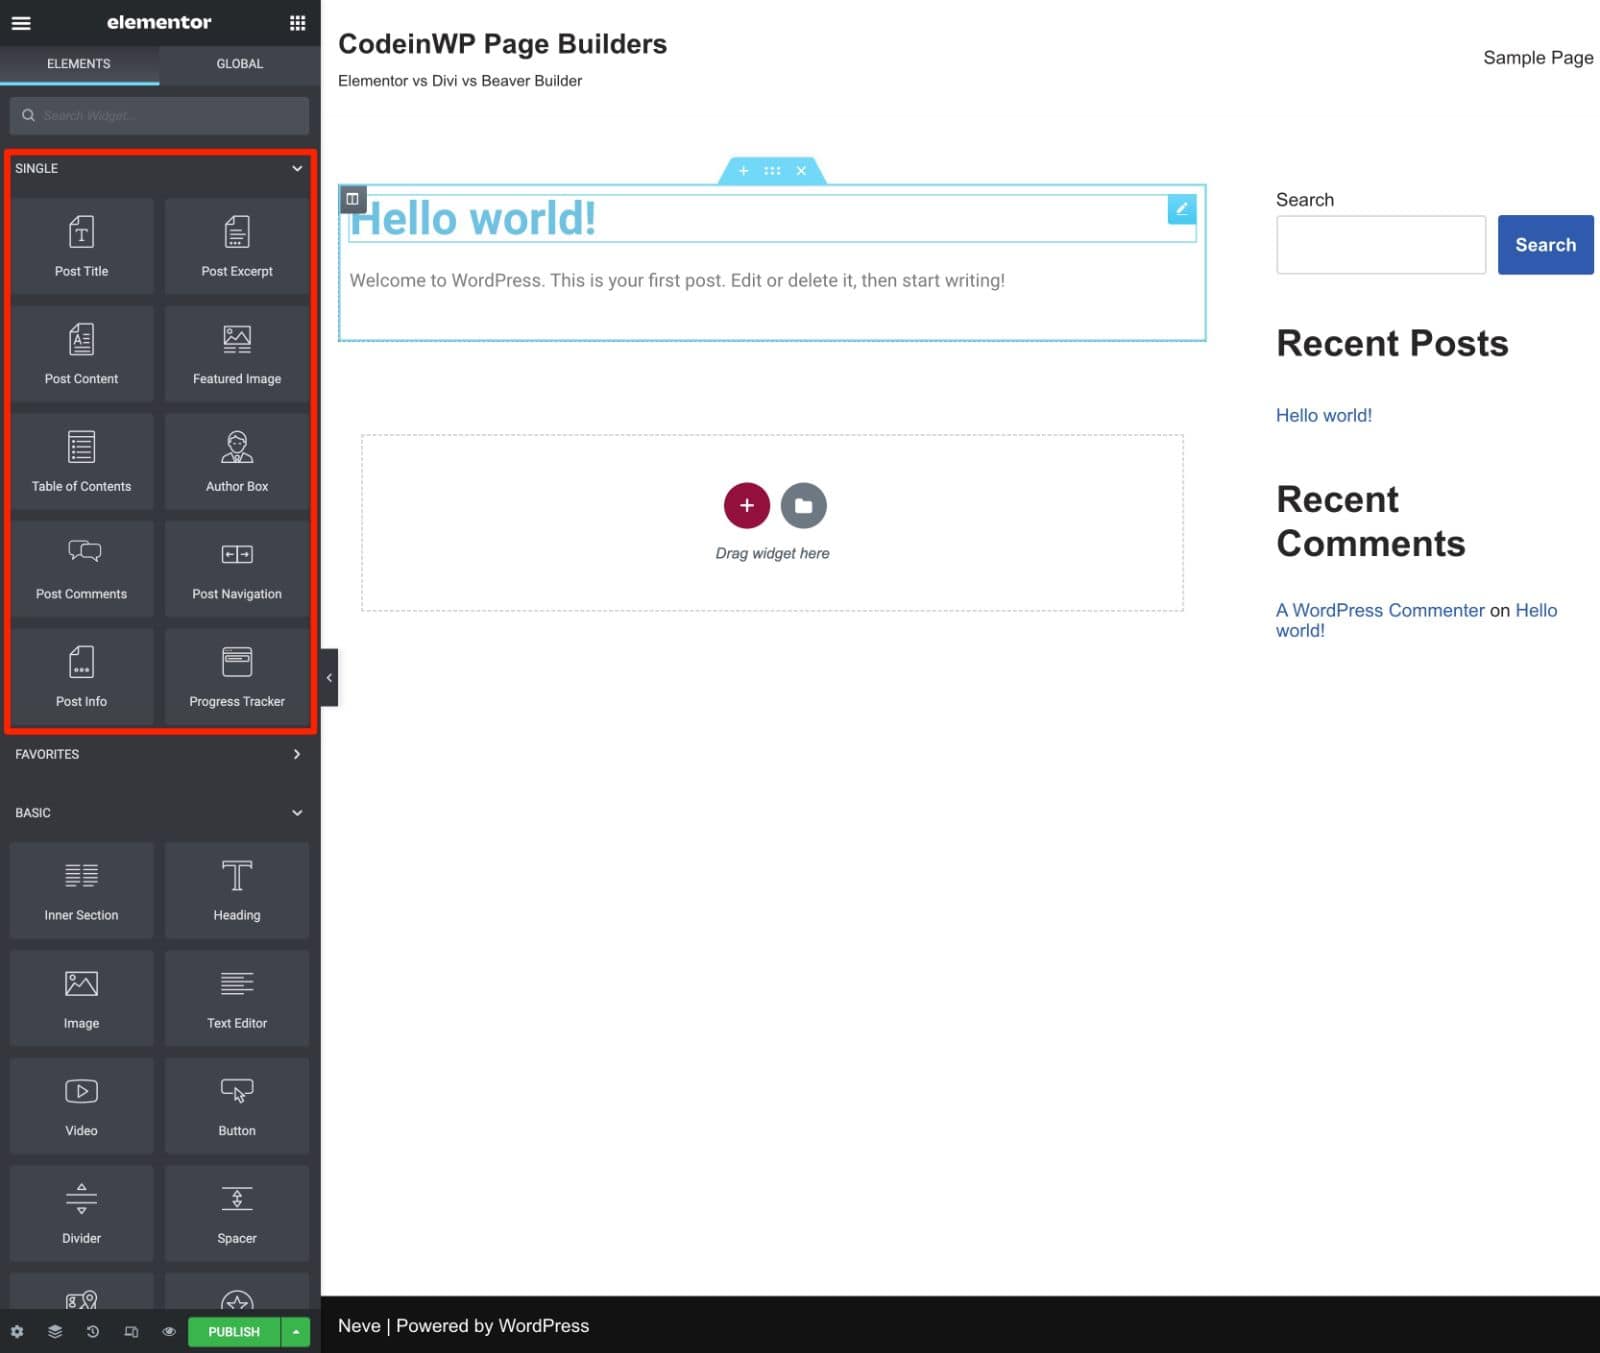Open the Navigator panel icon
This screenshot has height=1353, width=1600.
[x=55, y=1331]
